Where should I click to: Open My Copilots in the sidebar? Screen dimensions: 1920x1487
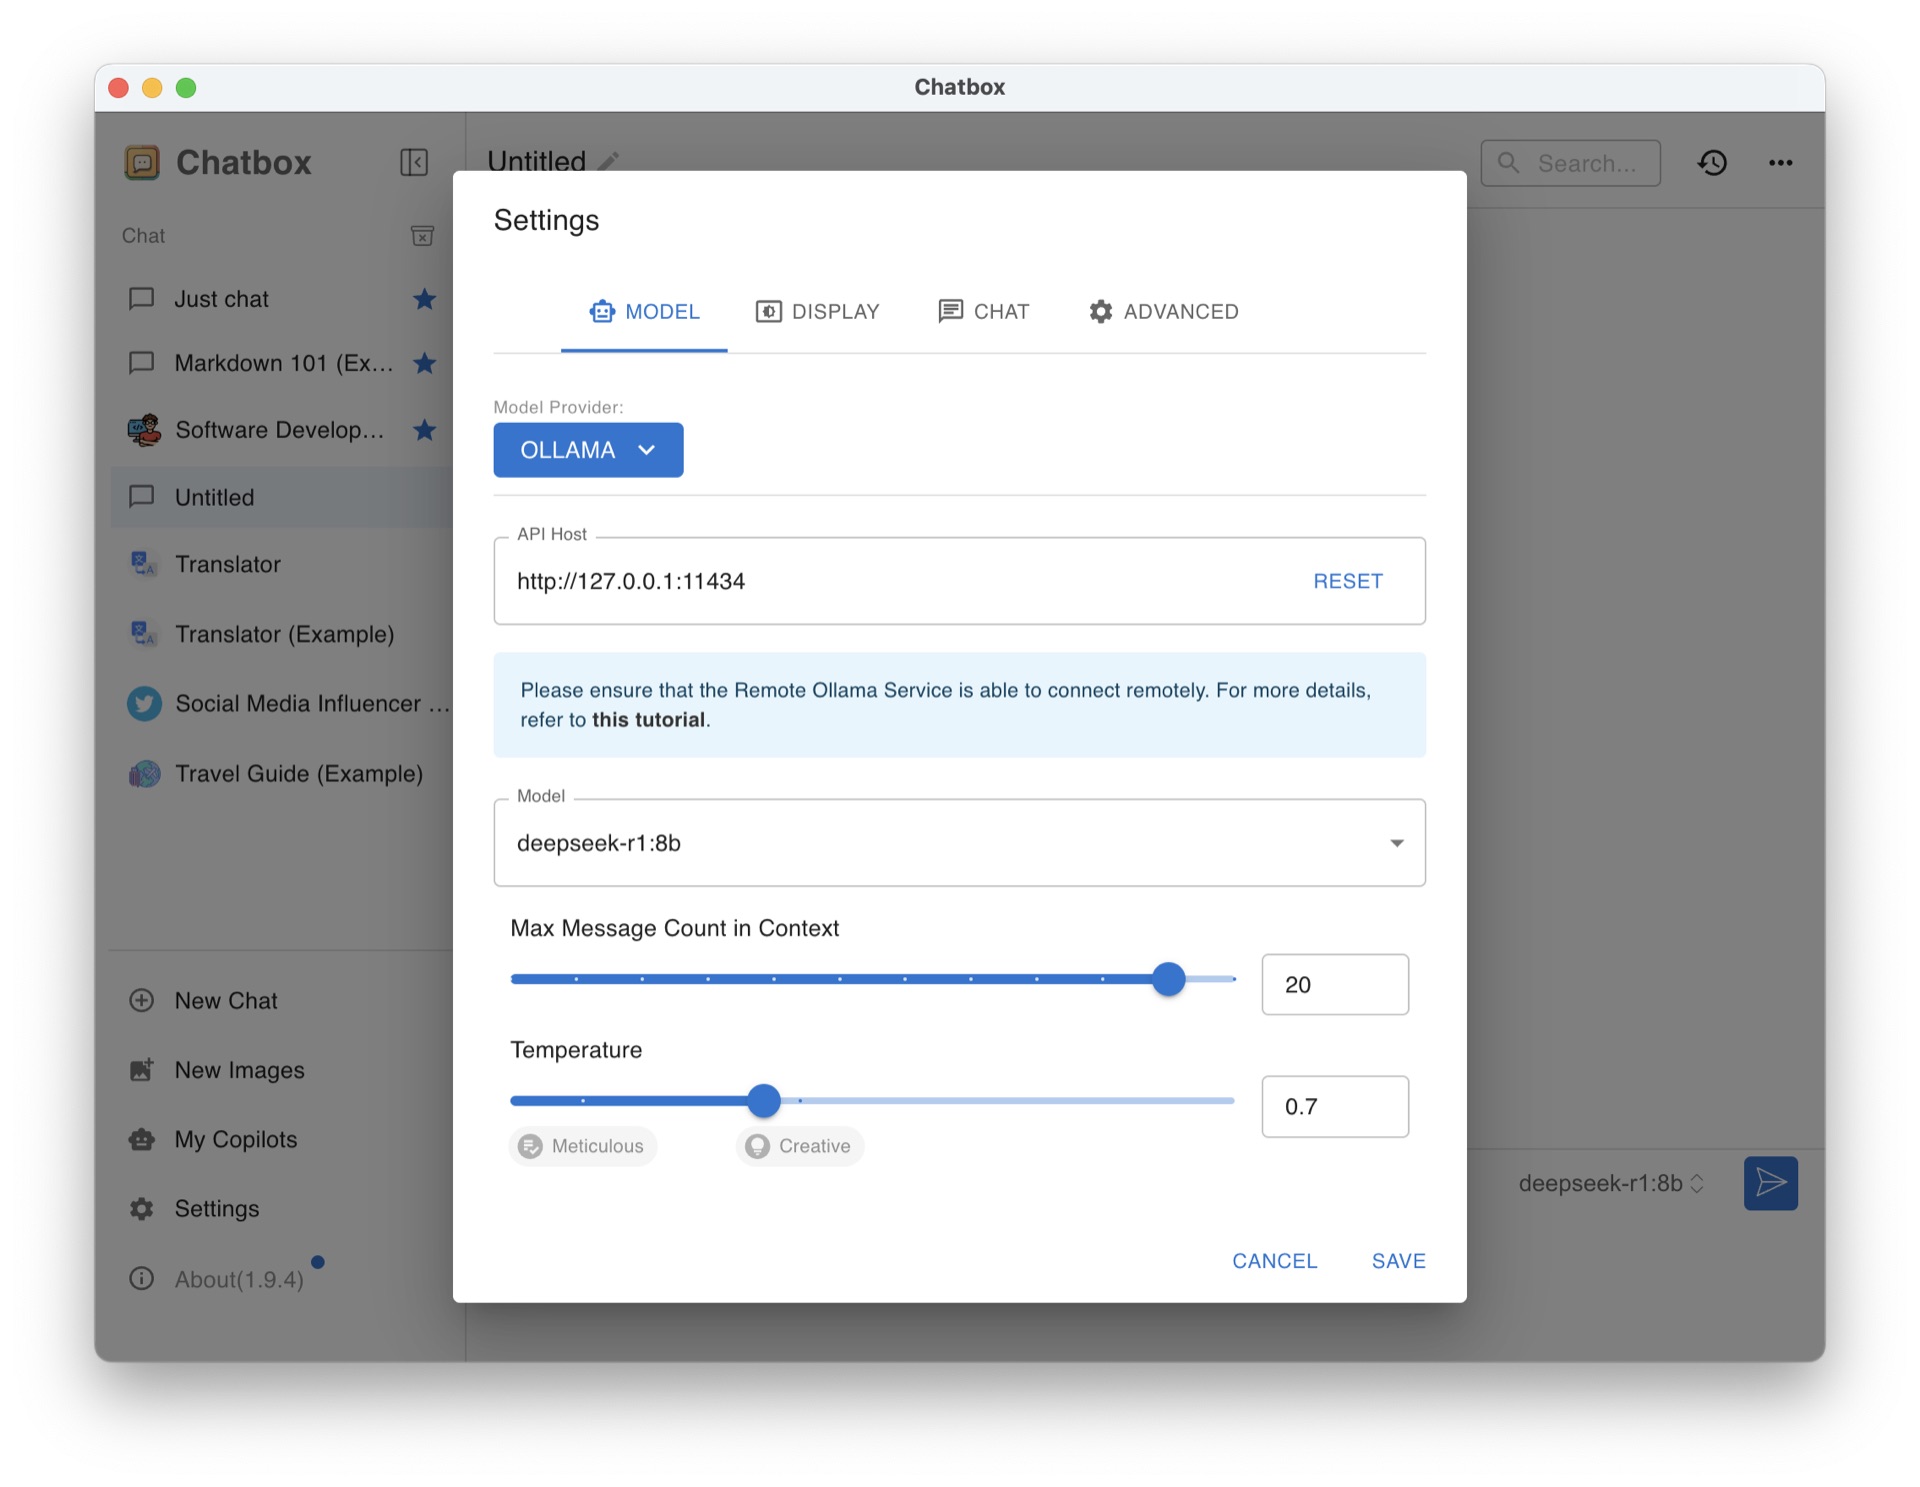coord(235,1139)
